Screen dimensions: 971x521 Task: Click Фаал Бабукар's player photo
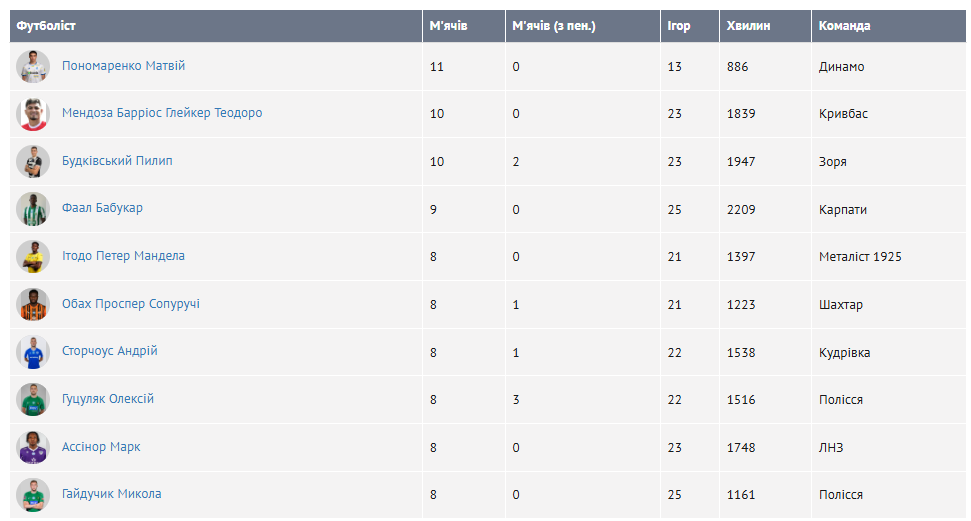tap(33, 209)
